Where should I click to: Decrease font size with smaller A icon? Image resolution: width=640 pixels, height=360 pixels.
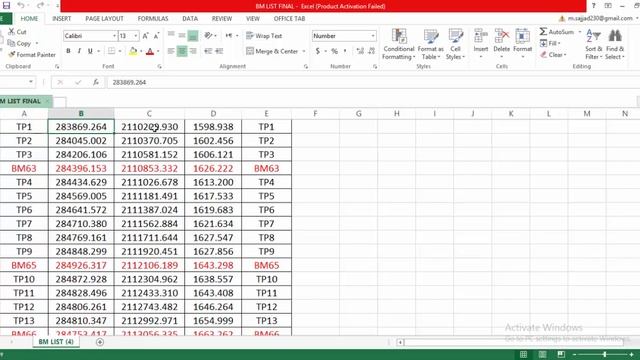coord(156,36)
